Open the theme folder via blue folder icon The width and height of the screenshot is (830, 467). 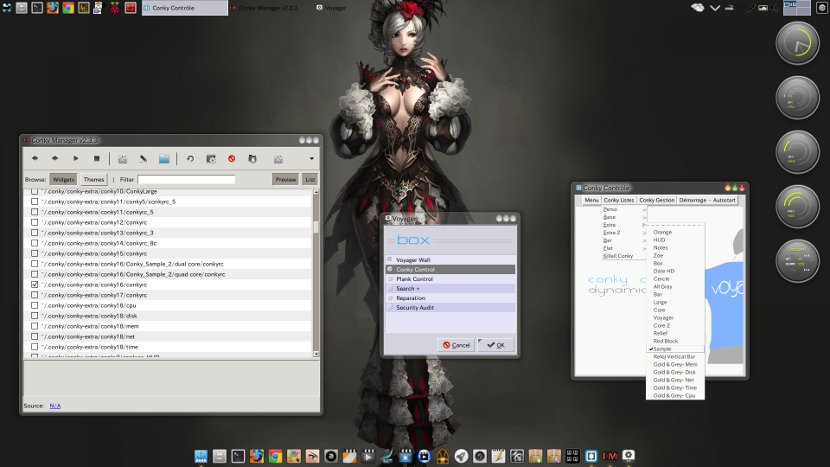[164, 159]
